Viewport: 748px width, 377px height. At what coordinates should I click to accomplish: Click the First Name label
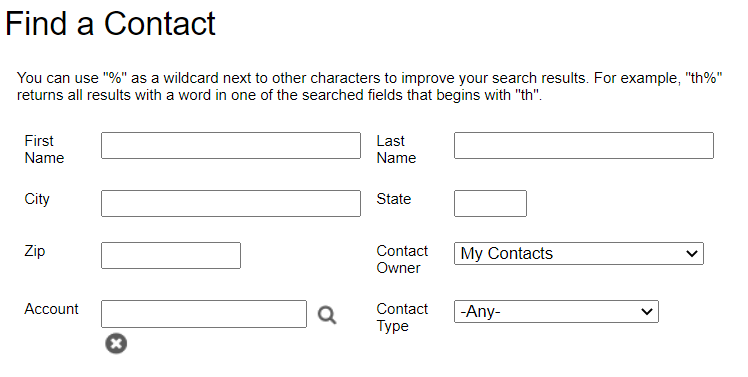tap(44, 149)
